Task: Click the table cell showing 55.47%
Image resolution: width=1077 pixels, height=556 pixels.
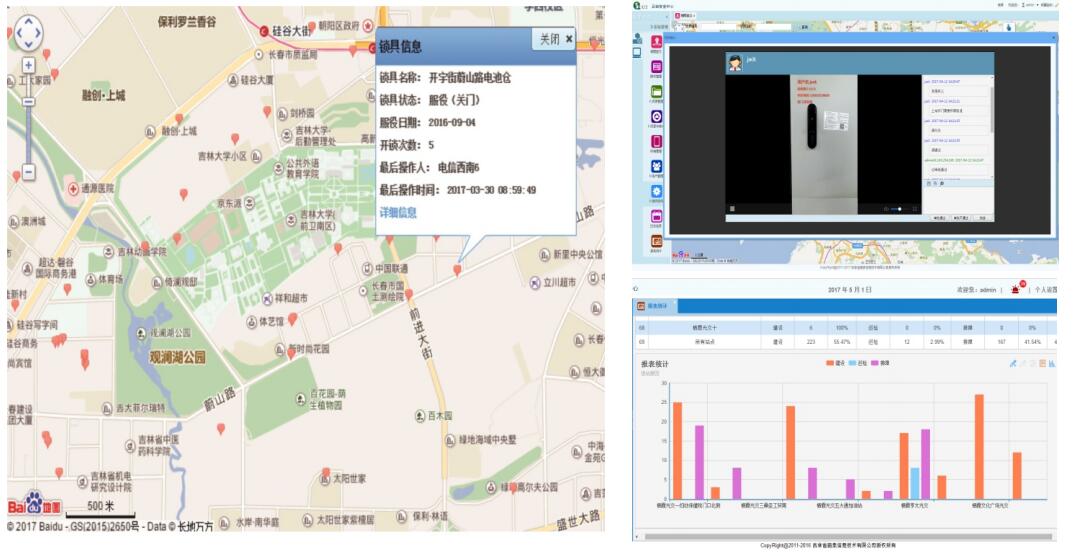Action: tap(841, 342)
